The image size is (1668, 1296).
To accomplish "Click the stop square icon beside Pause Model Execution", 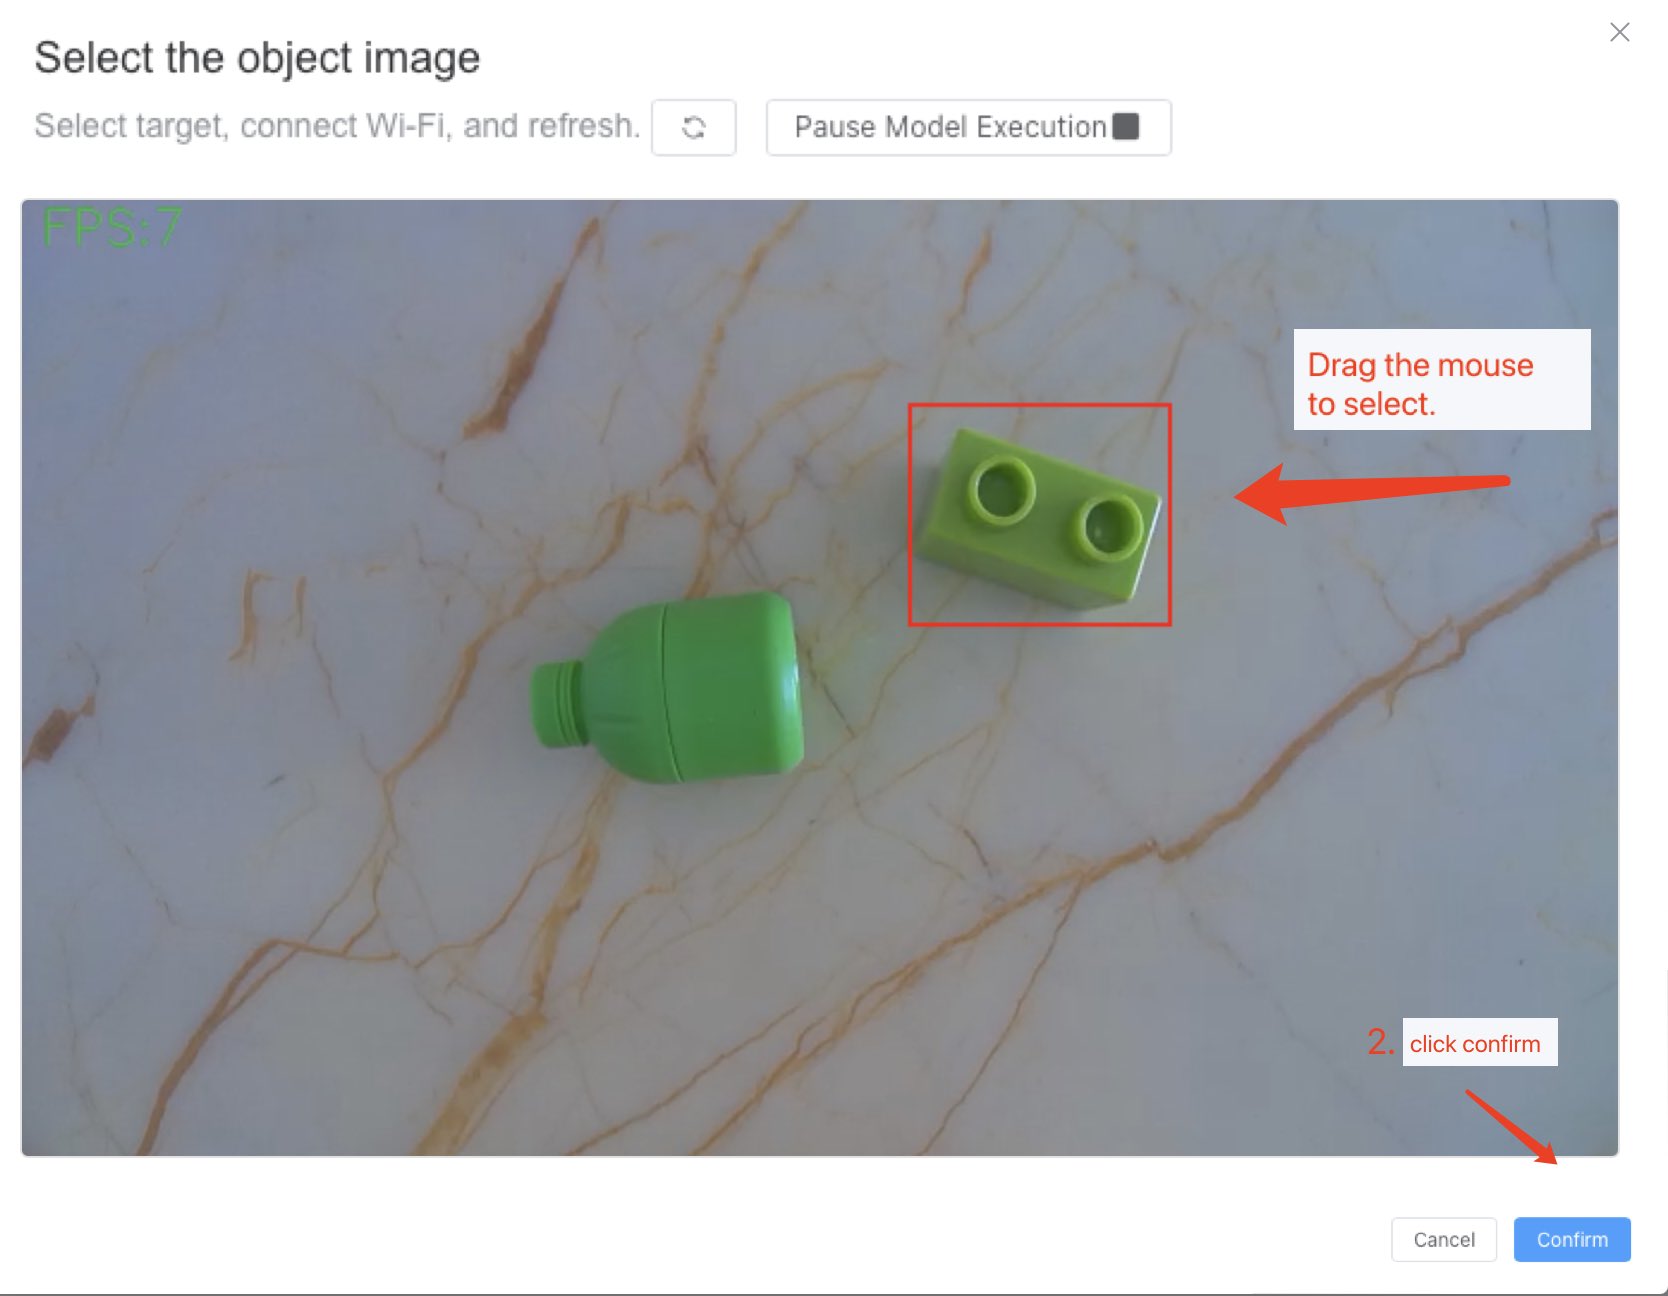I will (1126, 127).
